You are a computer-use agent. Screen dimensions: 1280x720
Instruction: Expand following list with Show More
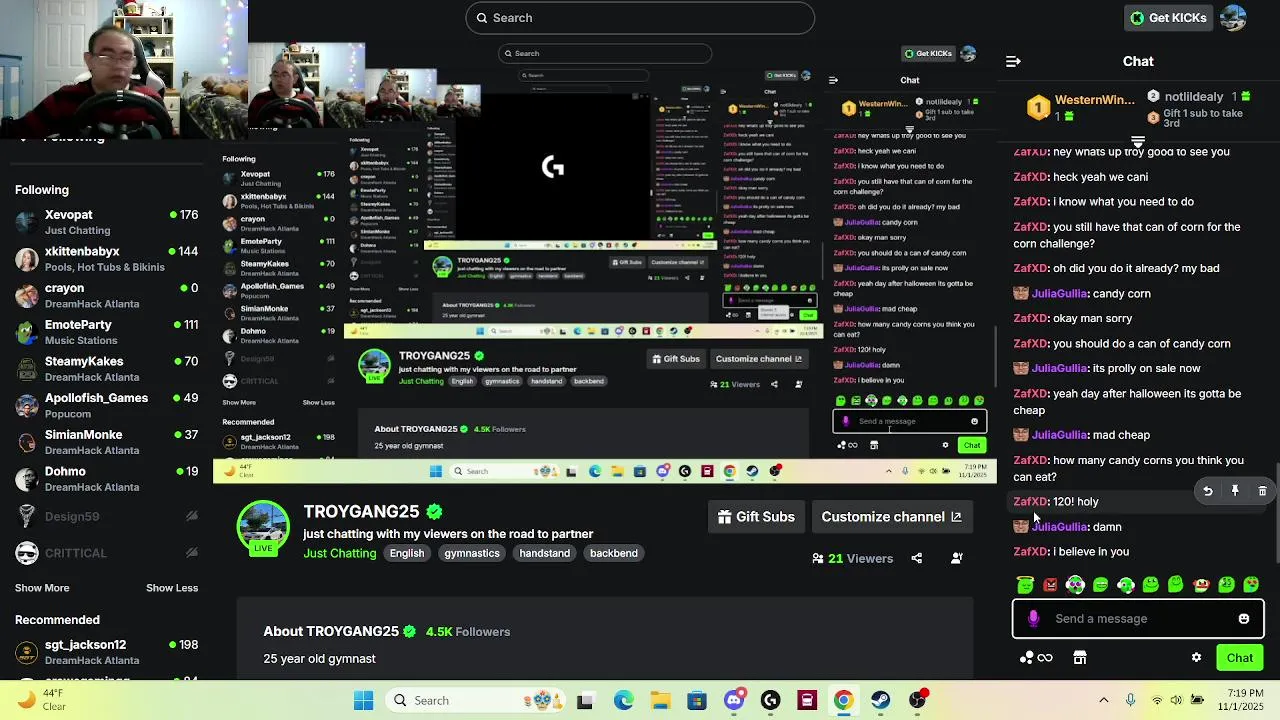[x=42, y=588]
